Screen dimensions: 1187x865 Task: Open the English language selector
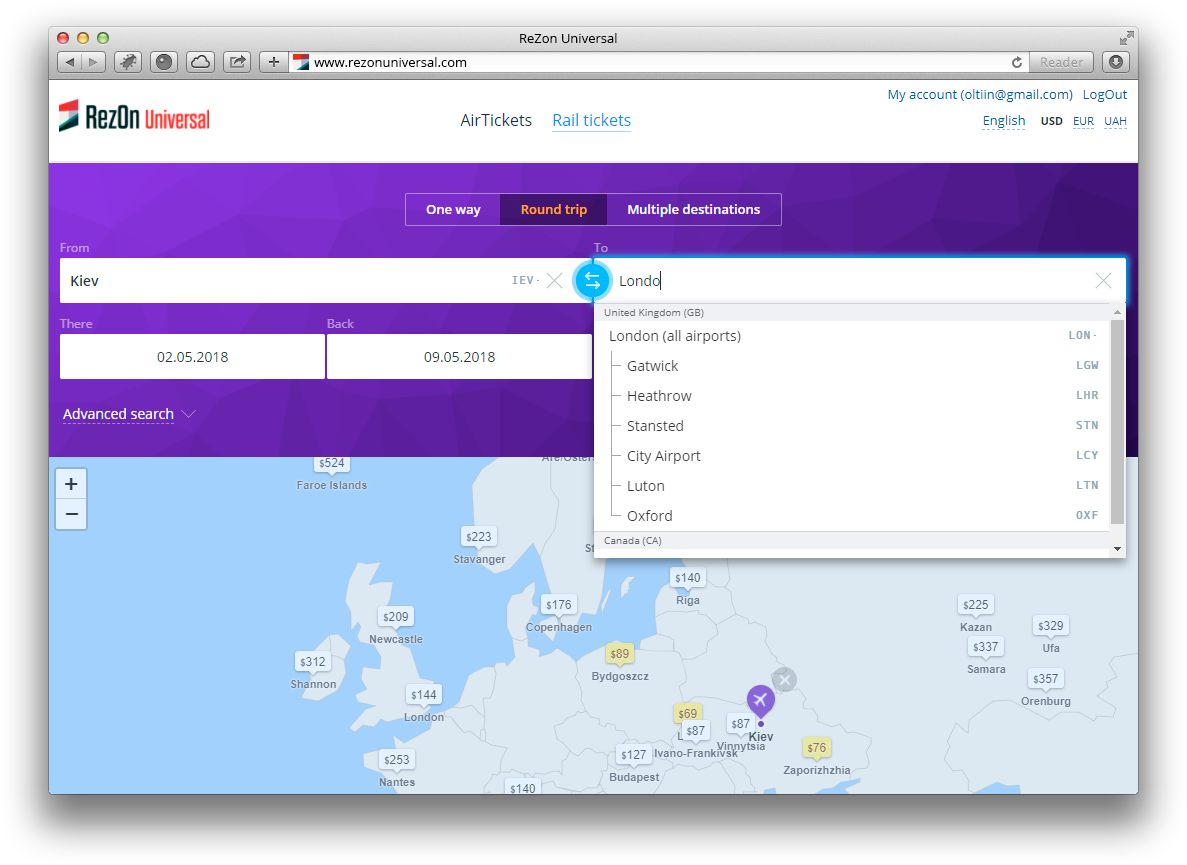point(1003,121)
